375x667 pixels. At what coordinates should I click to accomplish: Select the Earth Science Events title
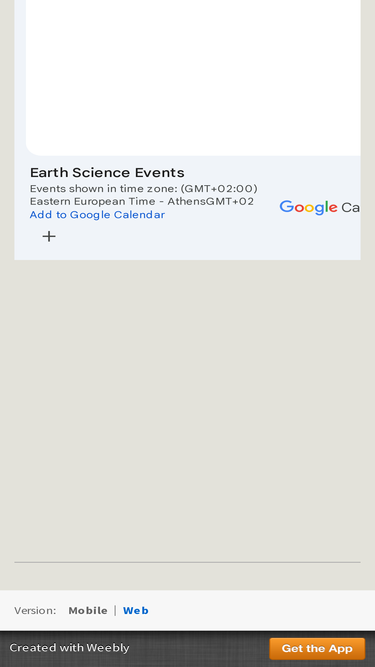[107, 172]
